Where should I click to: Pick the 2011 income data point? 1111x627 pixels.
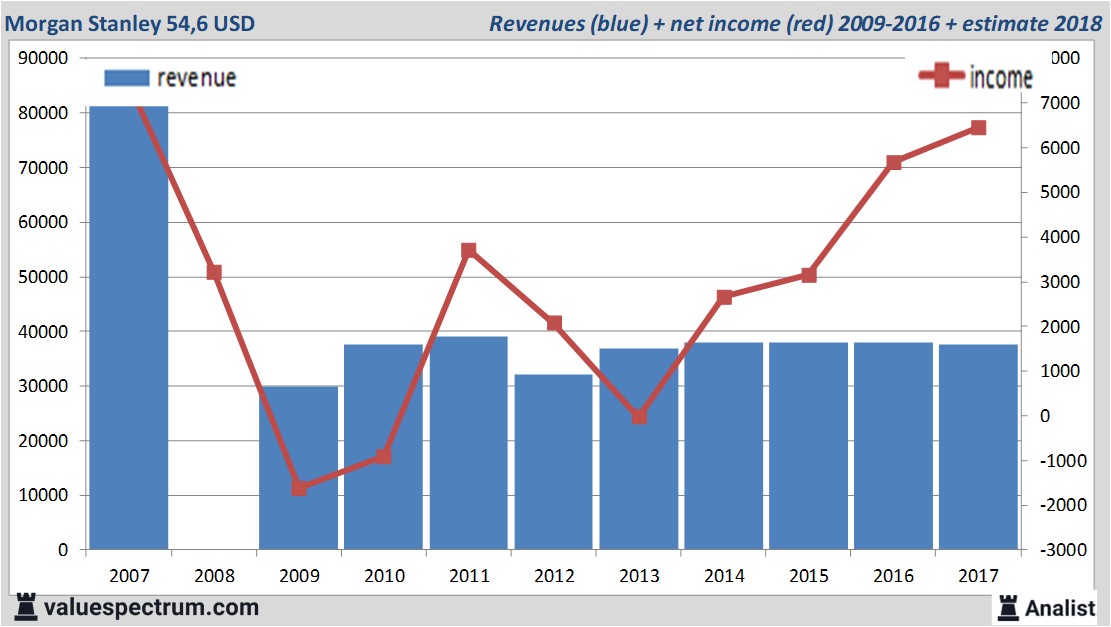click(x=468, y=251)
